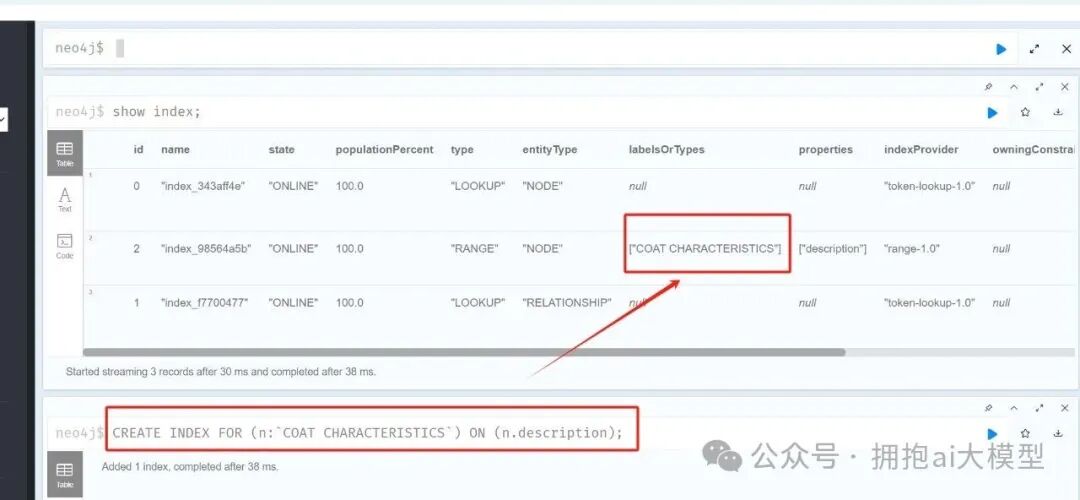Image resolution: width=1080 pixels, height=500 pixels.
Task: Expand the top editor to fullscreen
Action: click(x=1034, y=49)
